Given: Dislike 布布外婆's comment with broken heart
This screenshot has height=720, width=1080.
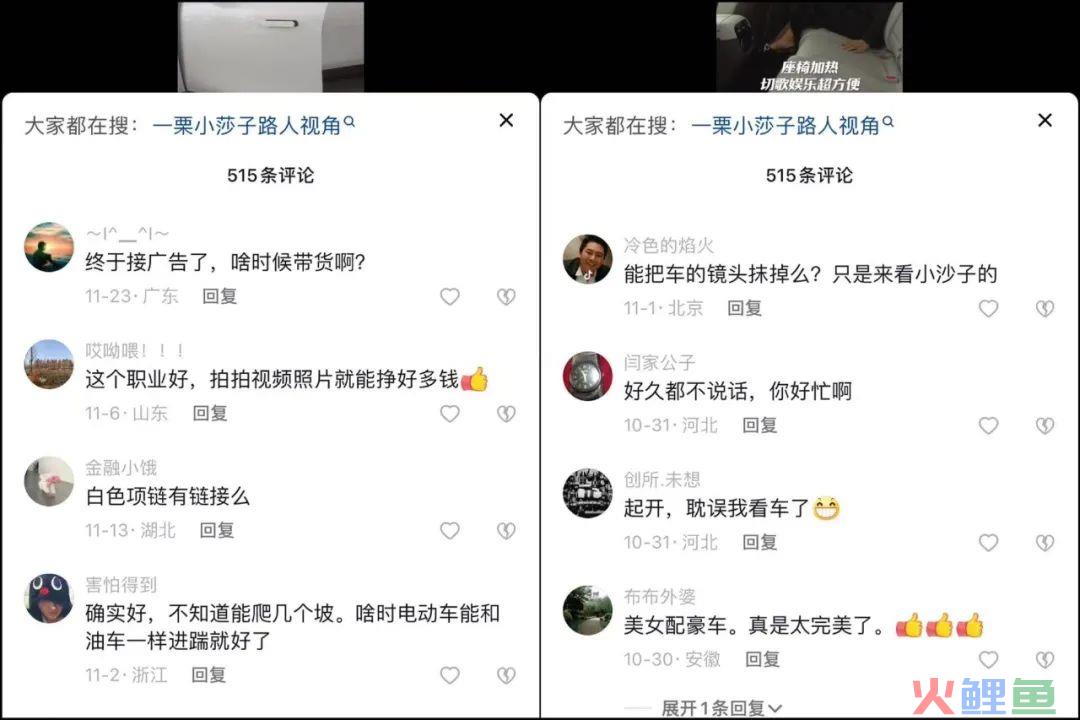Looking at the screenshot, I should pyautogui.click(x=1045, y=660).
